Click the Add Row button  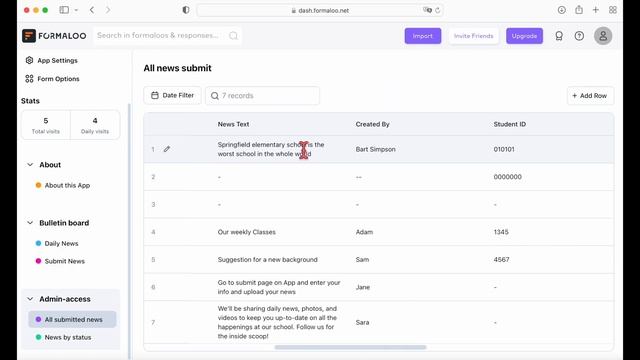(x=590, y=96)
